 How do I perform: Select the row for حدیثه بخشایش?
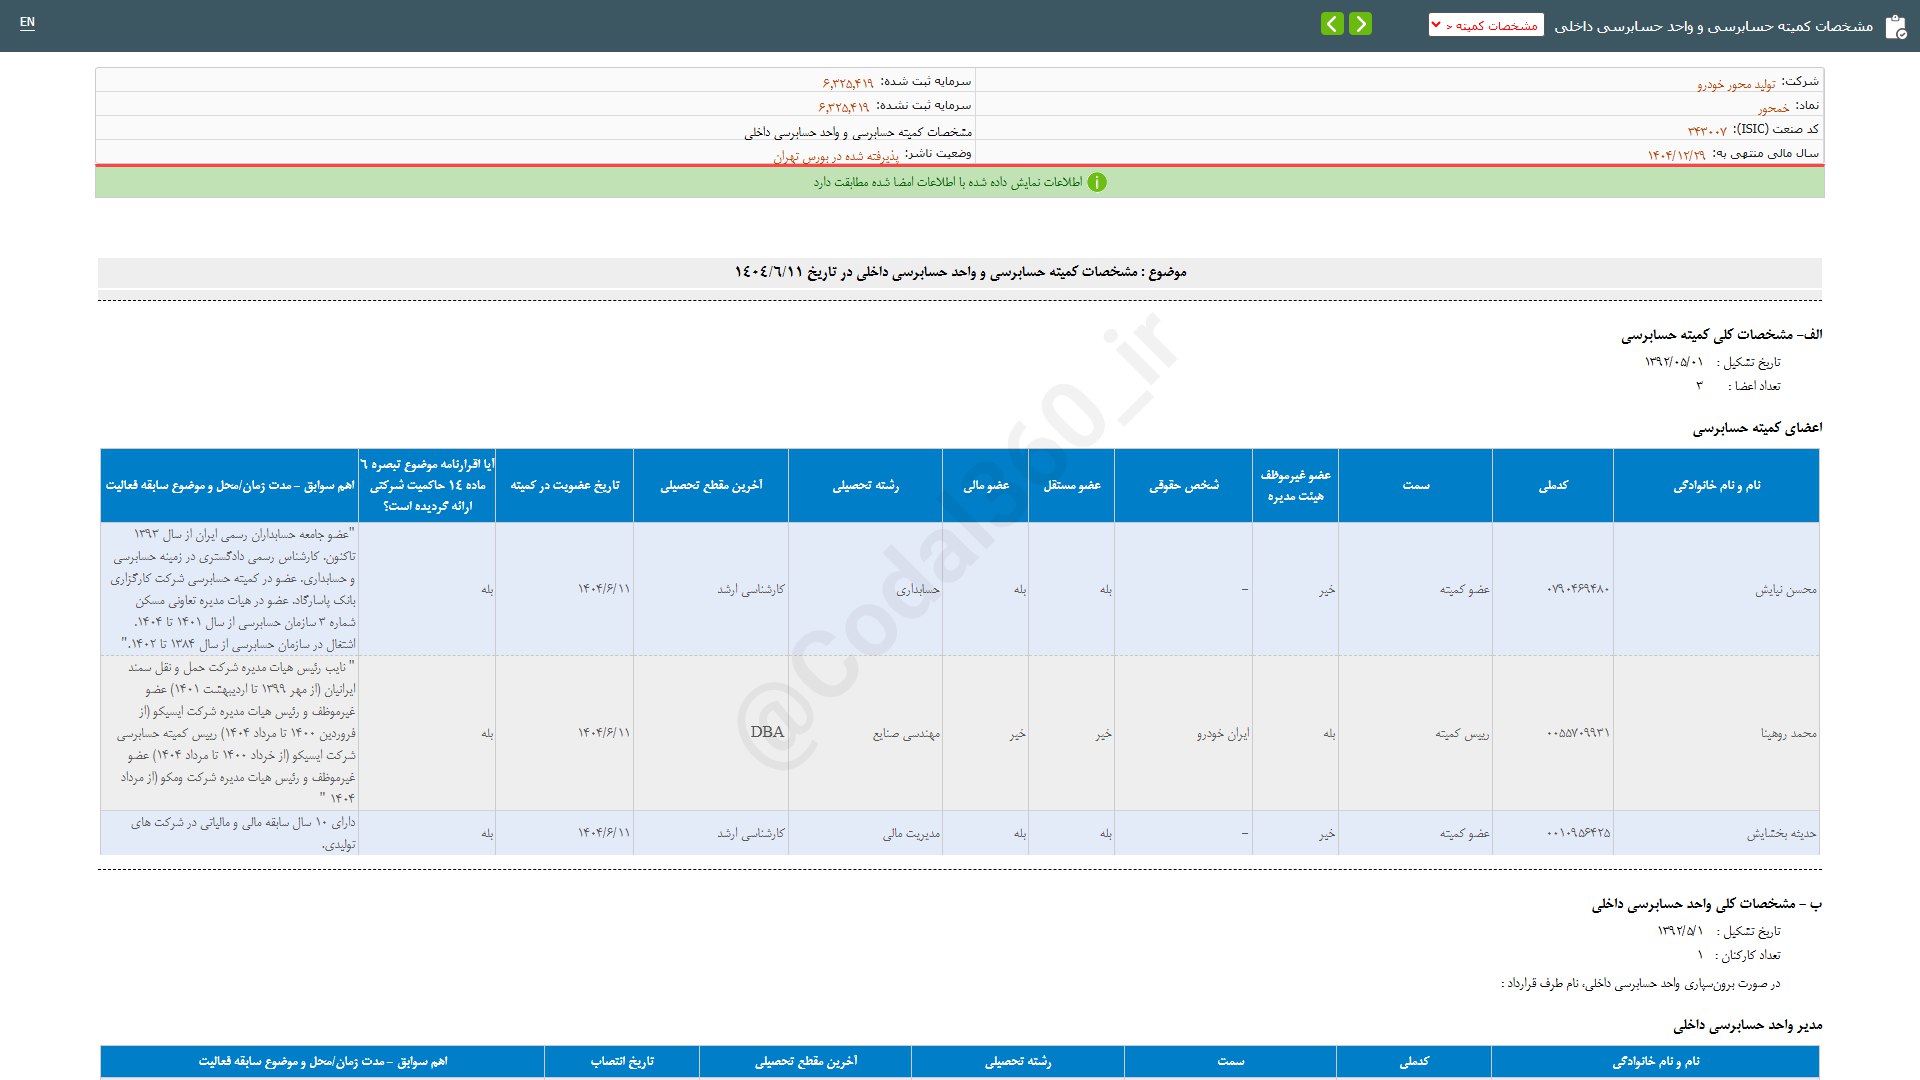[1781, 833]
